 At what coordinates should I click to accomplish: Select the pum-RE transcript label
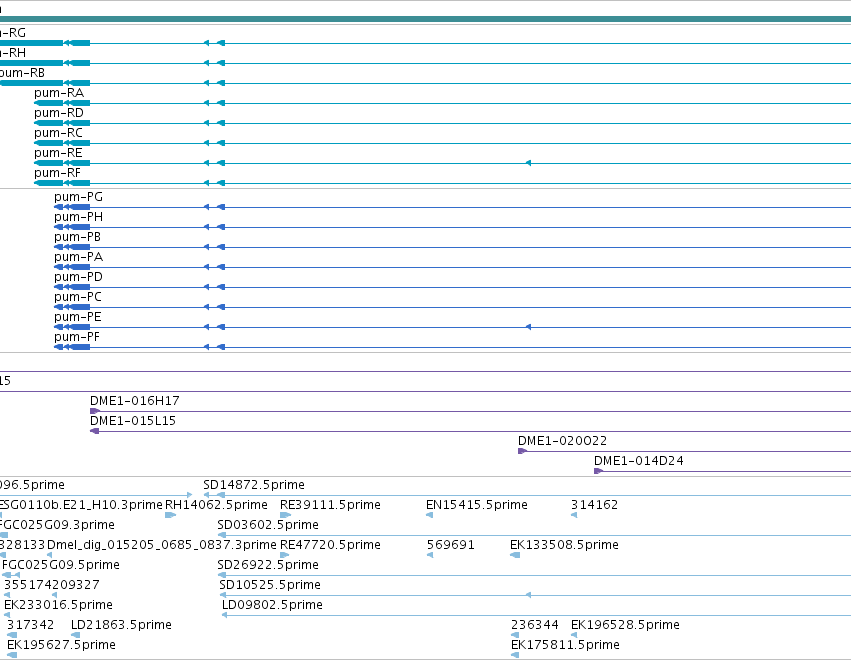click(x=58, y=153)
